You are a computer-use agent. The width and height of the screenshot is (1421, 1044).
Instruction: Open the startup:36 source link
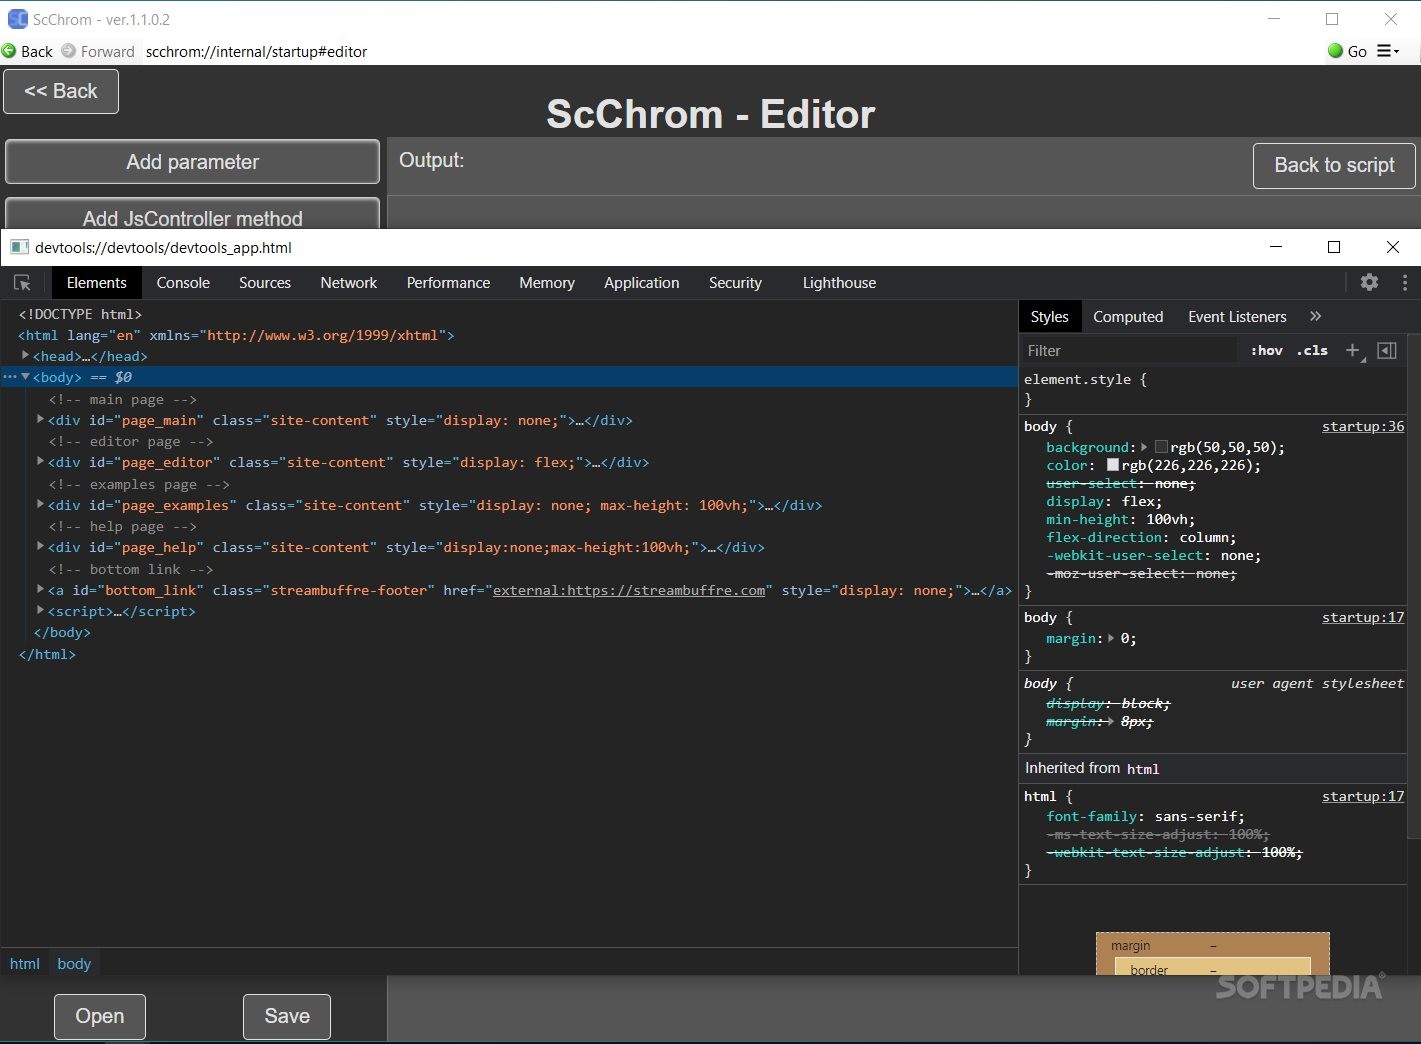1363,426
